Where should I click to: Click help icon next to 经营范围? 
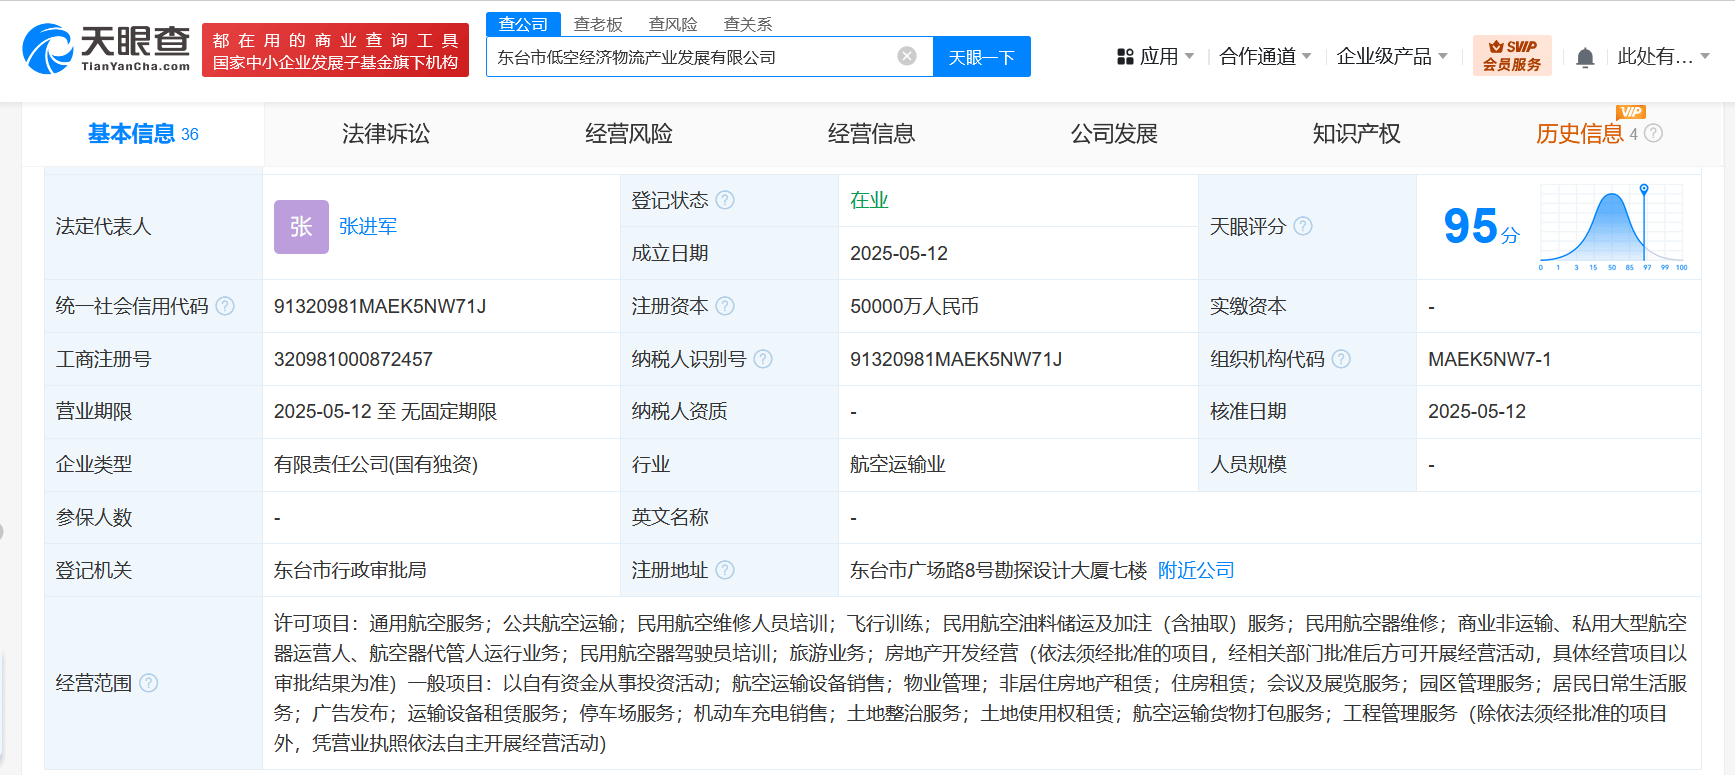click(149, 683)
